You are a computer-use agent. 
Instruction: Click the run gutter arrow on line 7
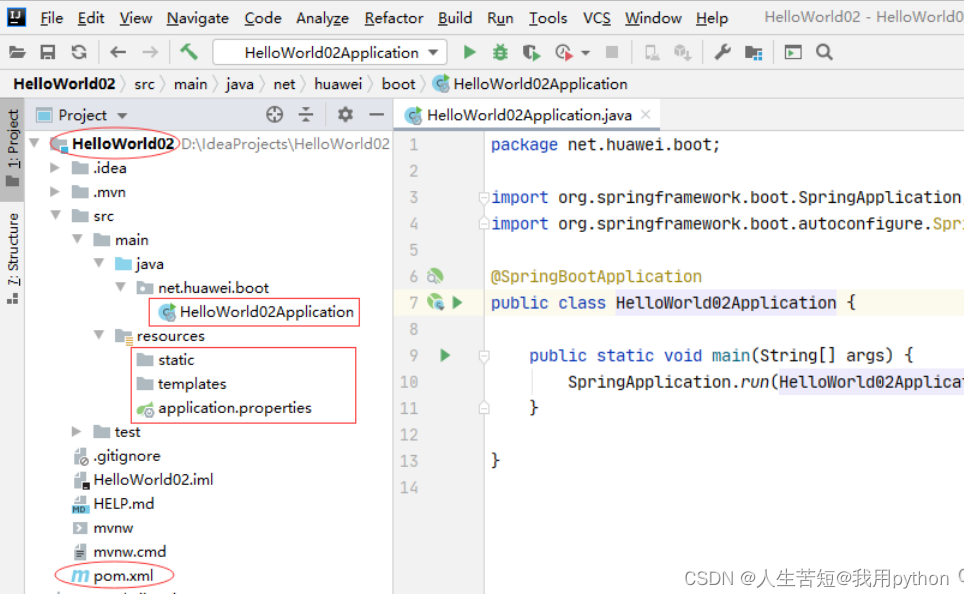pos(457,302)
